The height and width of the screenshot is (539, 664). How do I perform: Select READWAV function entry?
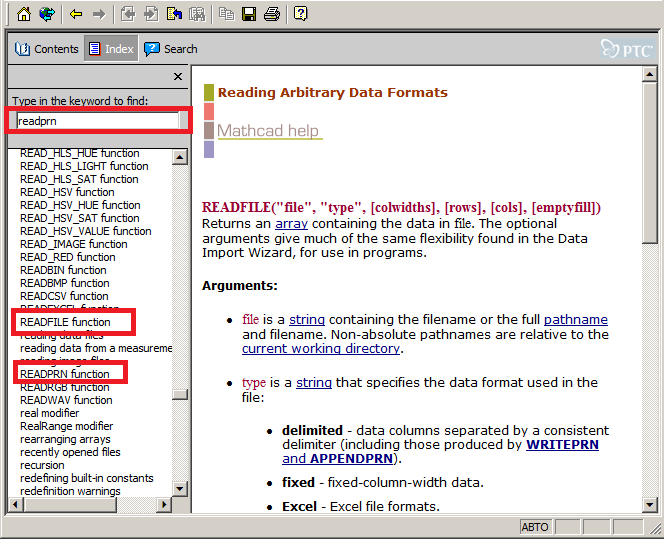pos(66,401)
